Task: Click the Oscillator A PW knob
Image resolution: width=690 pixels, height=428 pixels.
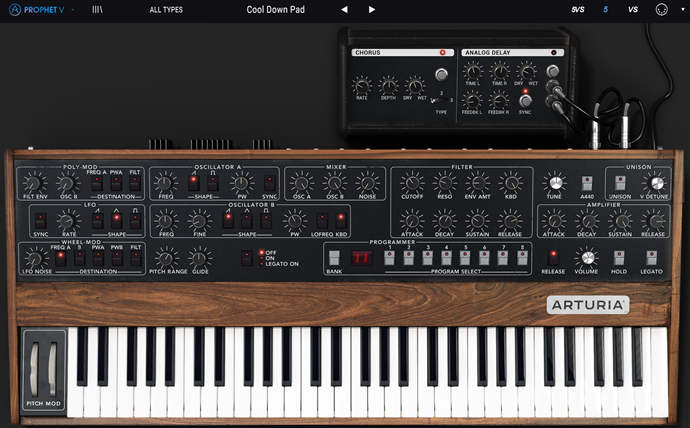Action: [242, 183]
